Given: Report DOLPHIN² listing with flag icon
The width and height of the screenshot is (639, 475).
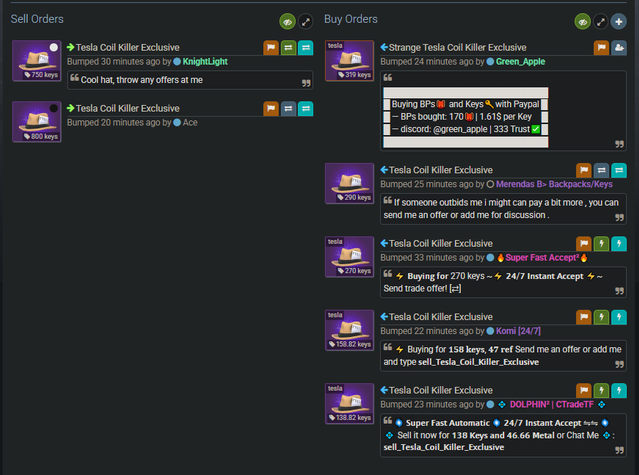Looking at the screenshot, I should tap(584, 390).
